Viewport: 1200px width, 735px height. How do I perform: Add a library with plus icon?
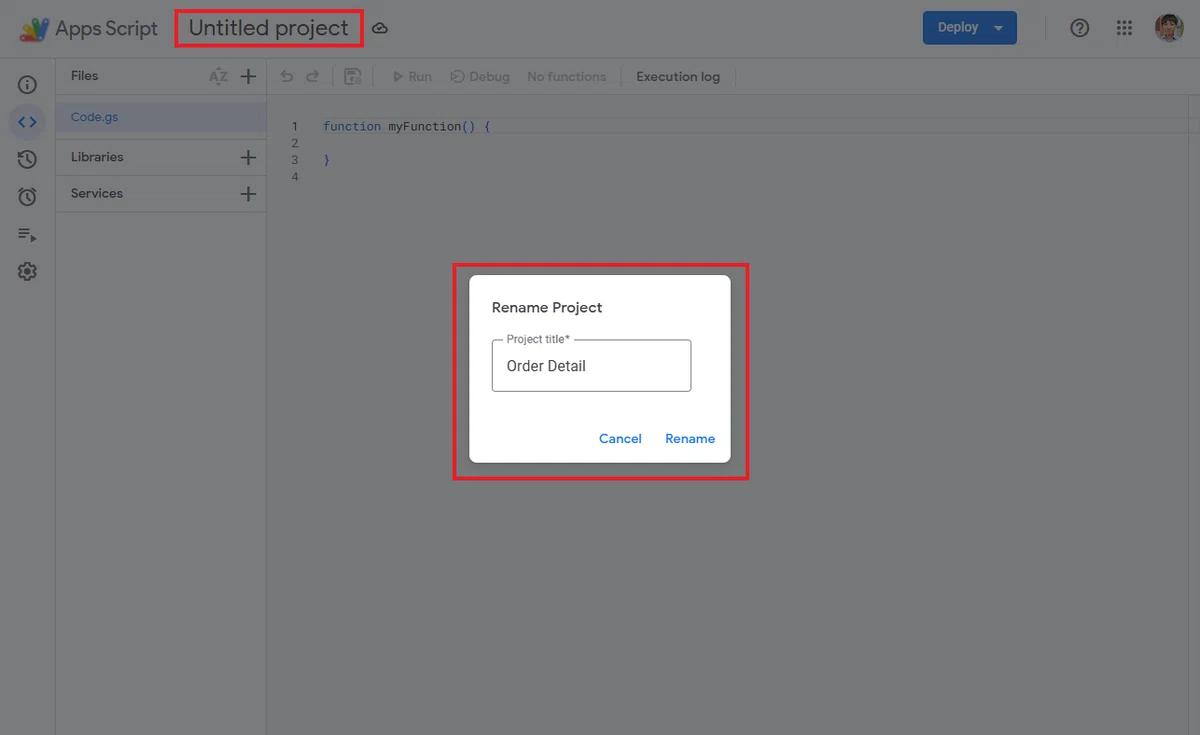tap(249, 157)
